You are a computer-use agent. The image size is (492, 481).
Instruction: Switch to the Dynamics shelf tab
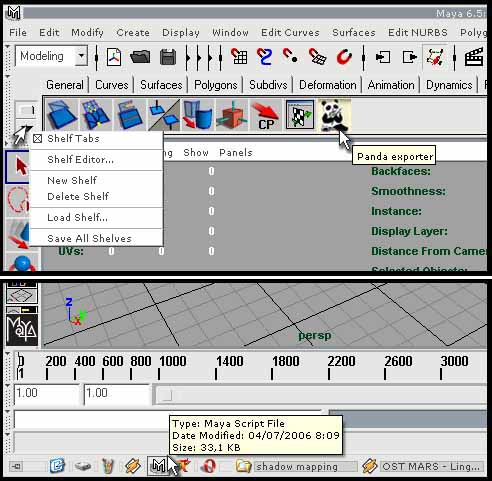click(x=449, y=85)
